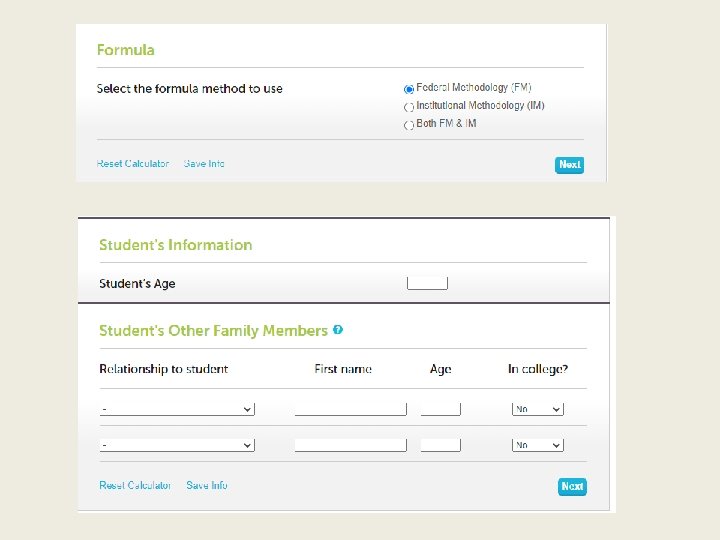Focus the Student's Age input field
Screen dimensions: 720x540
[x=427, y=283]
